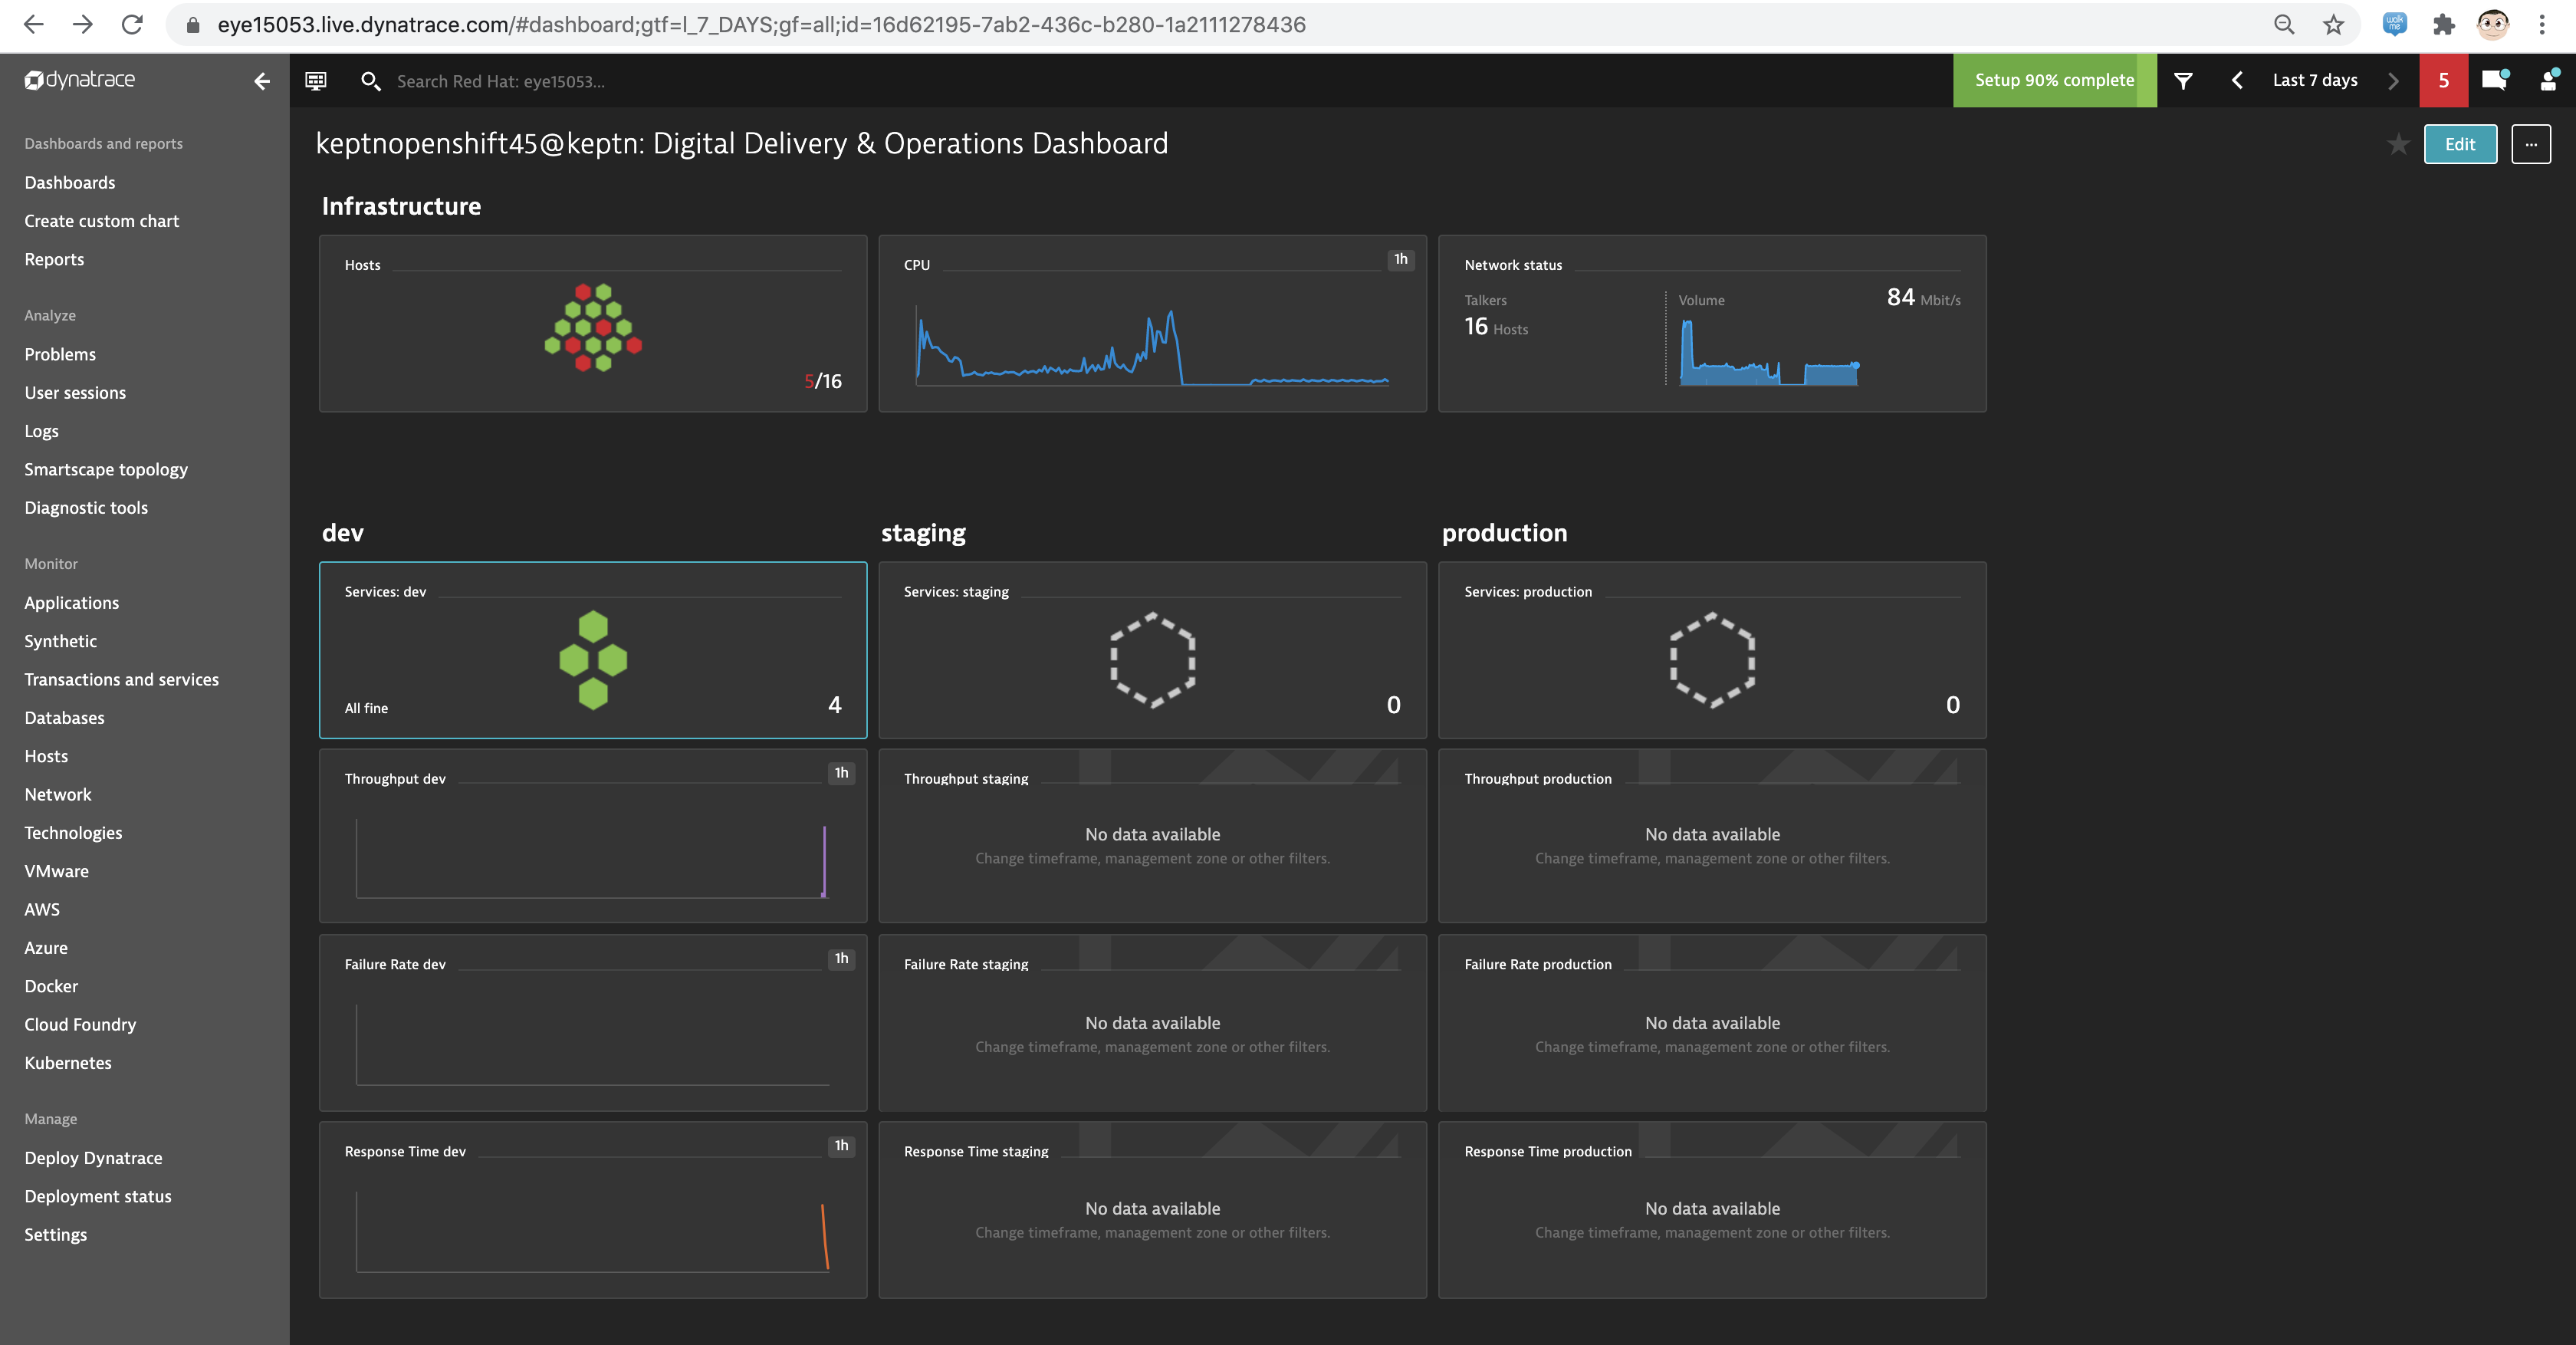The image size is (2576, 1345).
Task: Open Smartscape topology
Action: [x=106, y=470]
